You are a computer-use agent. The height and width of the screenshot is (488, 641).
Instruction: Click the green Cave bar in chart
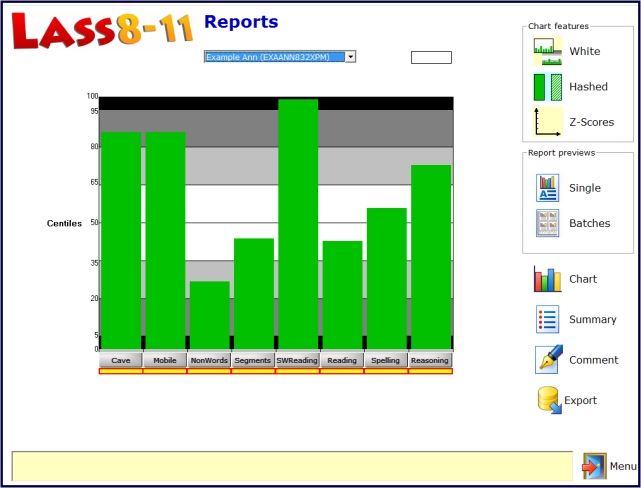coord(121,240)
